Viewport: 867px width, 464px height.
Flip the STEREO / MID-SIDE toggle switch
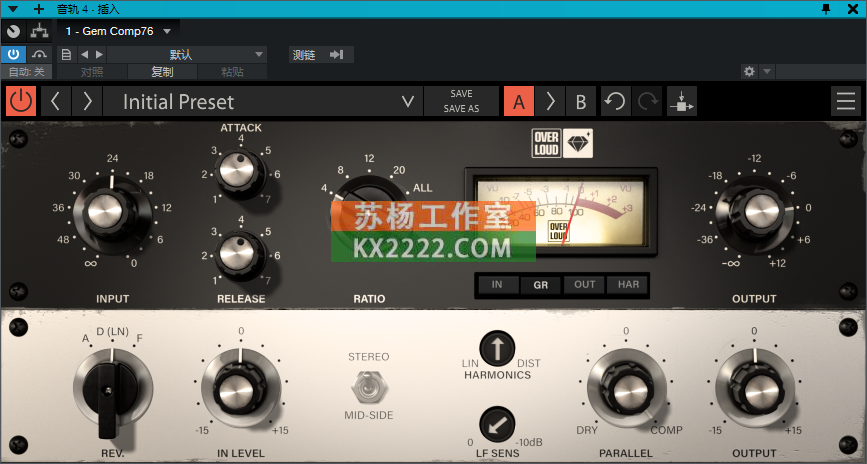click(369, 386)
